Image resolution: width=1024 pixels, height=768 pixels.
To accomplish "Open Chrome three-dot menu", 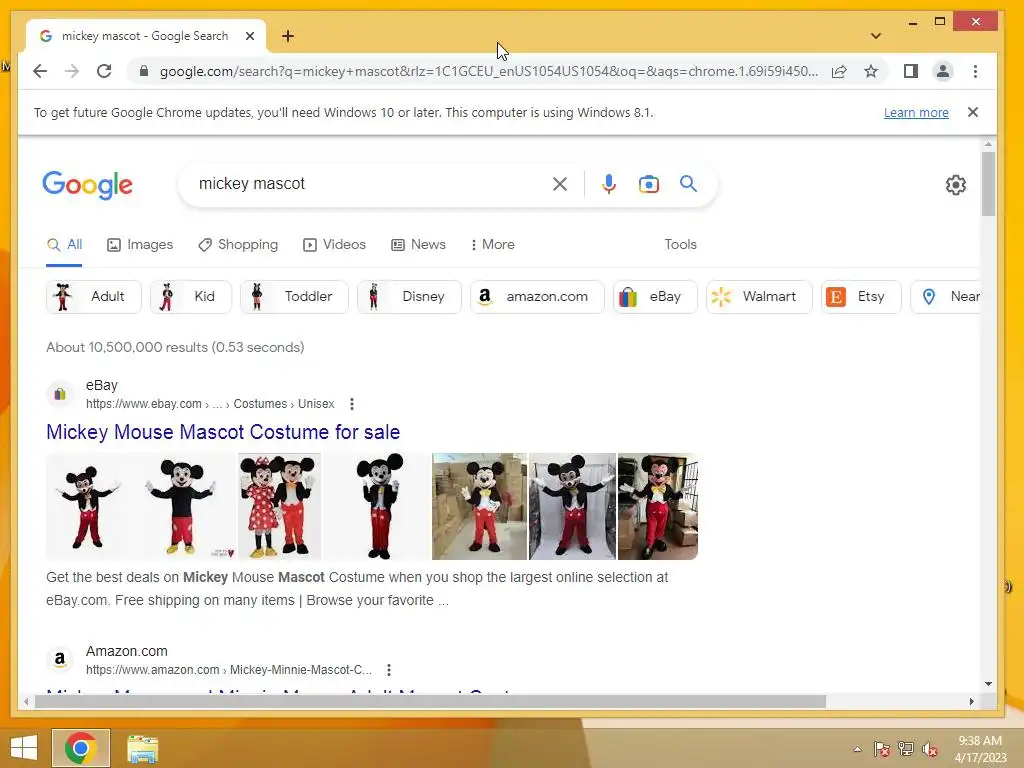I will (975, 71).
